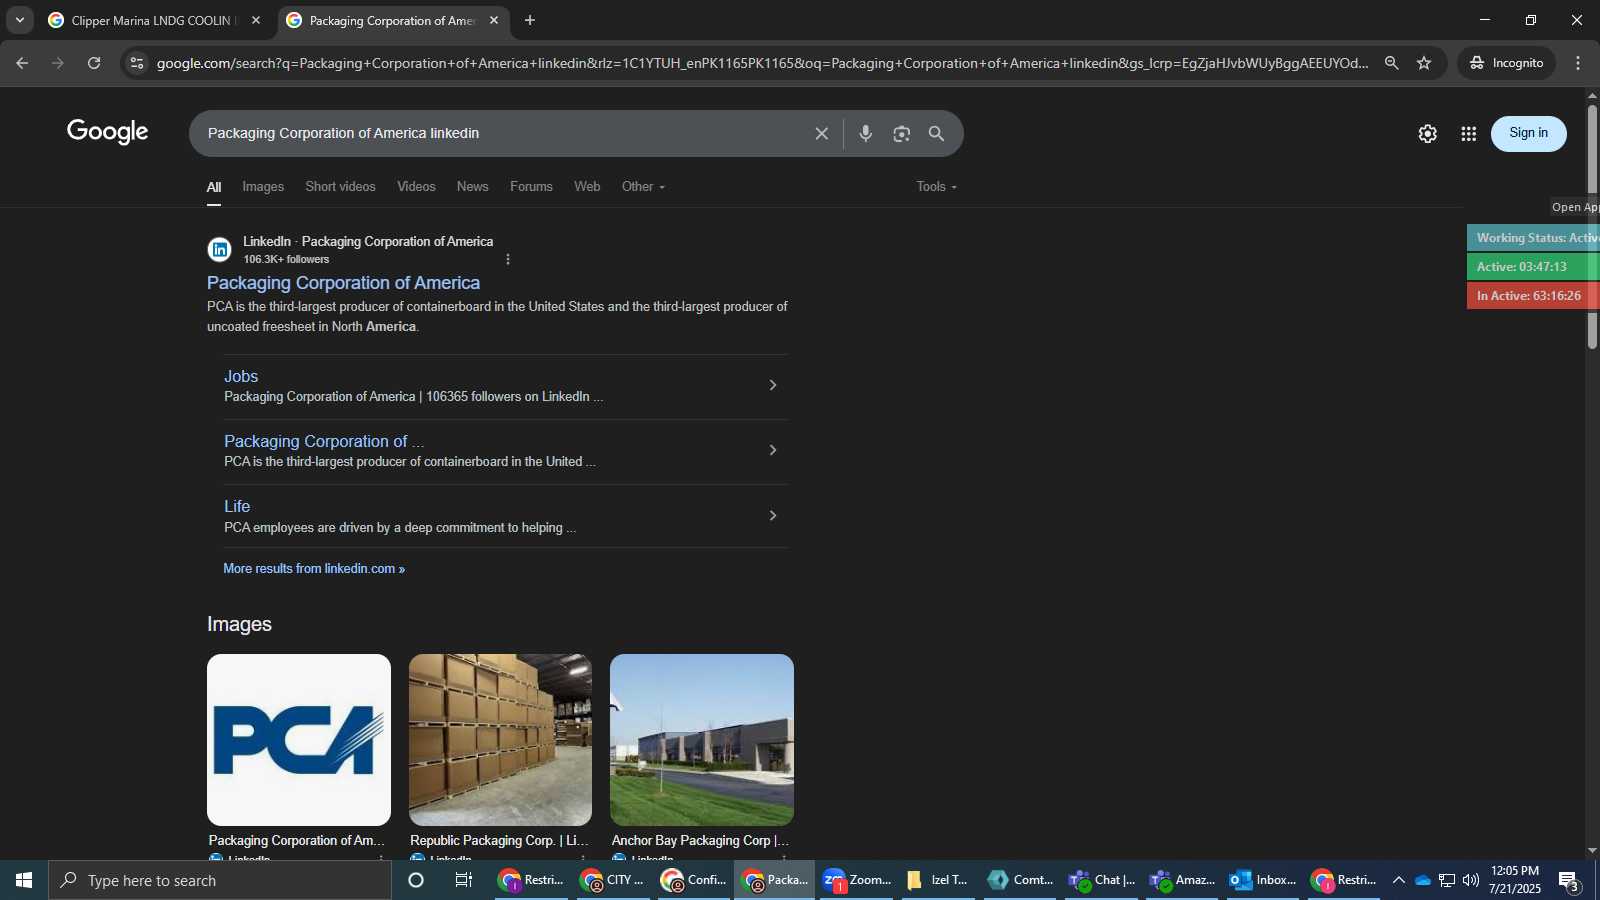Open the Life sitelink
The height and width of the screenshot is (900, 1600).
pyautogui.click(x=237, y=506)
